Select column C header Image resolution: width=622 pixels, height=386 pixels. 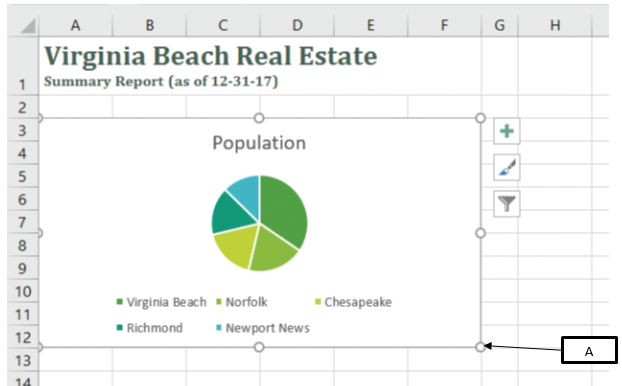coord(223,25)
